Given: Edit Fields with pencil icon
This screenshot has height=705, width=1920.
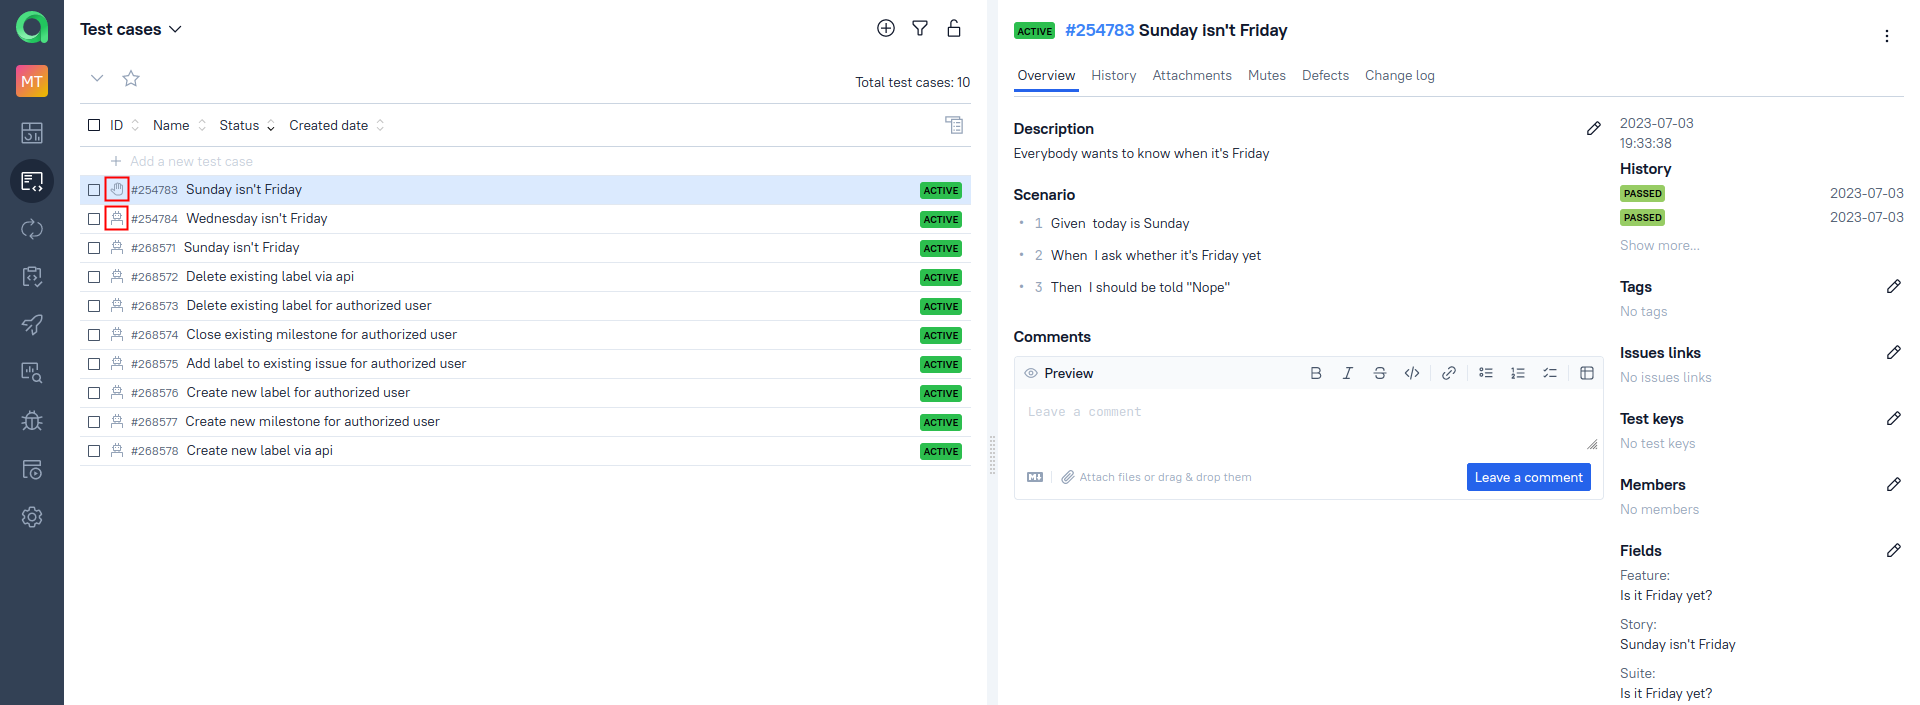Looking at the screenshot, I should click(1894, 550).
